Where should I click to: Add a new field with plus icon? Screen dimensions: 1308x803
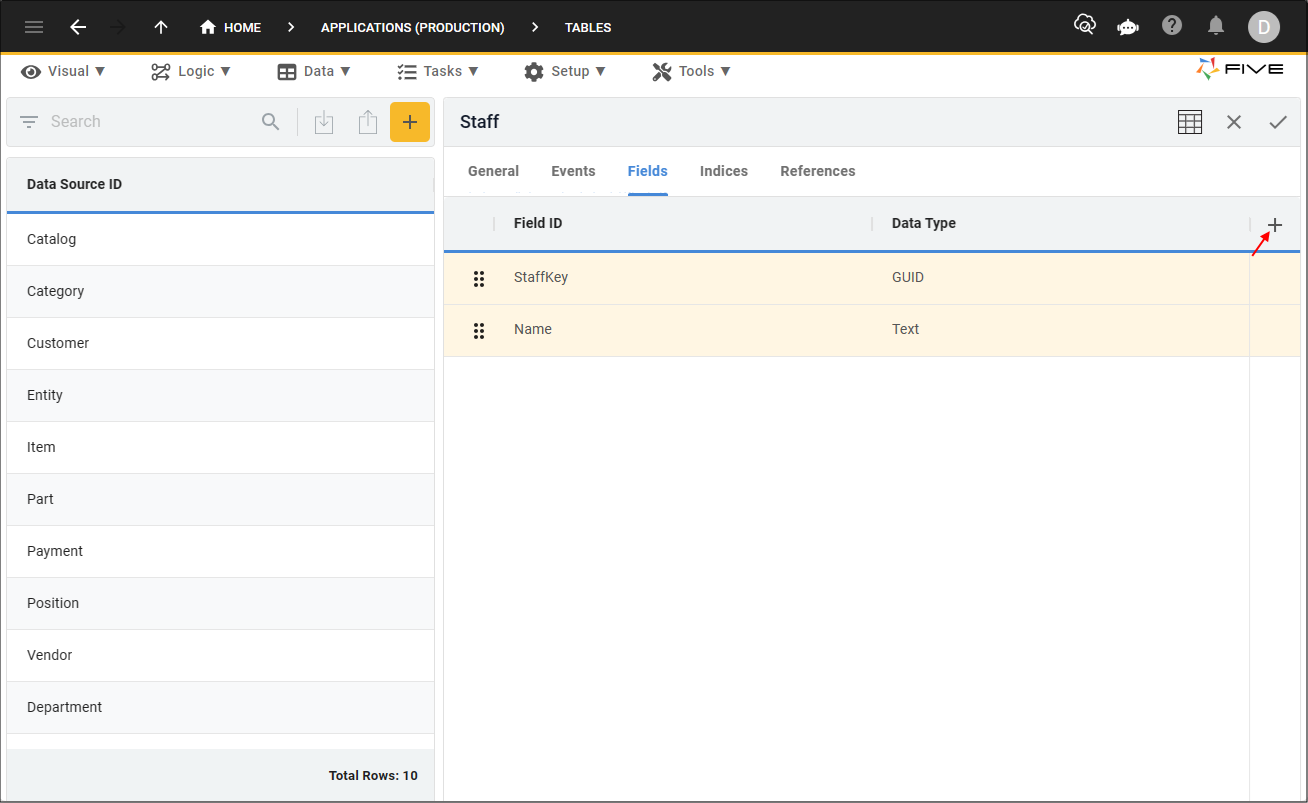pyautogui.click(x=1275, y=225)
